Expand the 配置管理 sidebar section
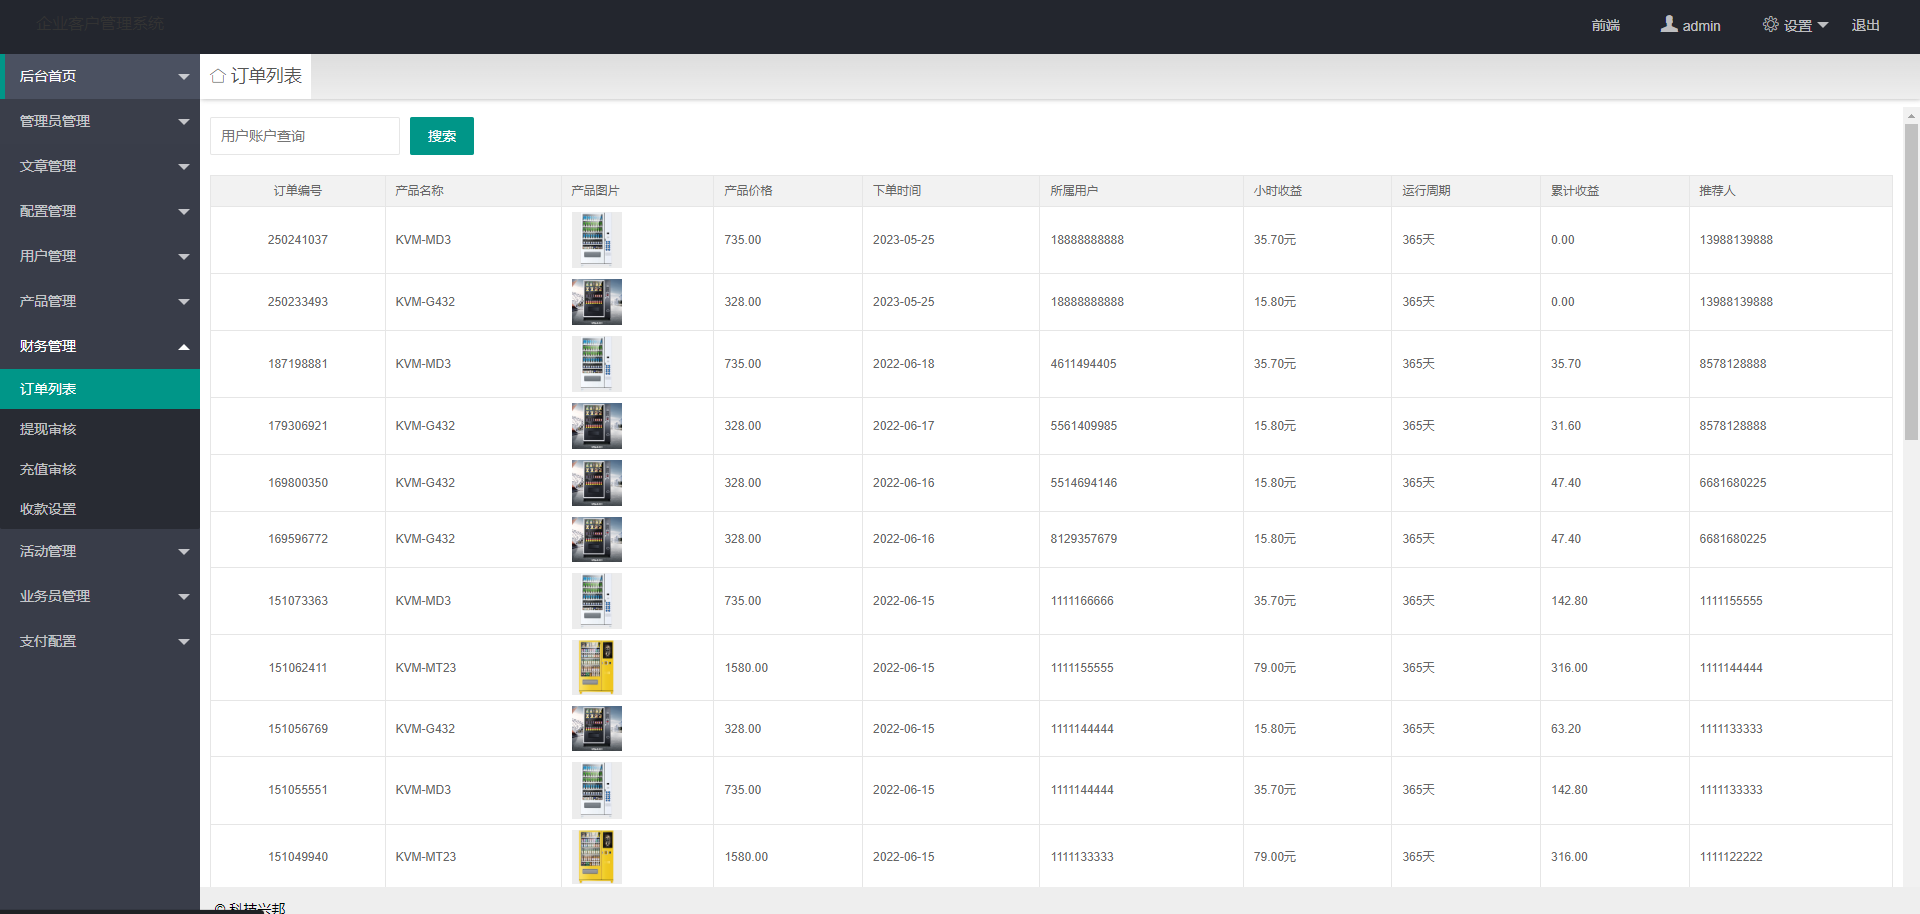Screen dimensions: 1920x914 click(x=100, y=211)
